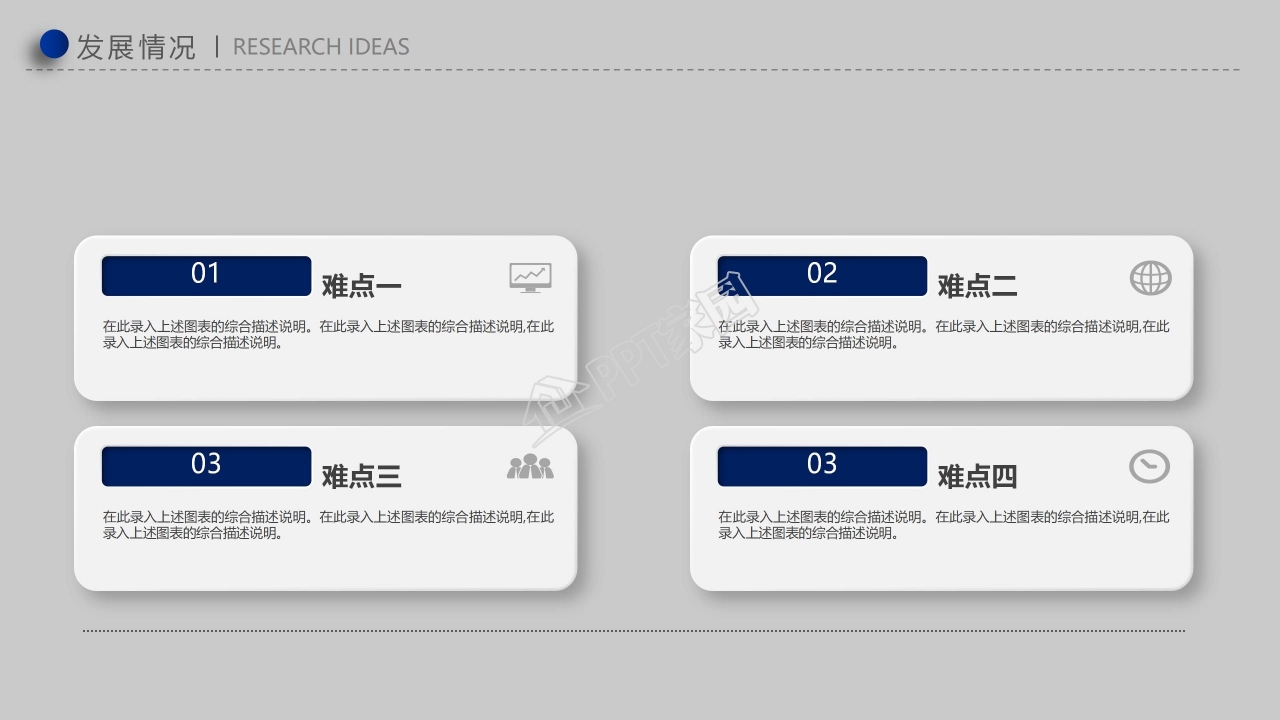This screenshot has width=1280, height=720.
Task: Click the 难点二 card title
Action: (976, 286)
